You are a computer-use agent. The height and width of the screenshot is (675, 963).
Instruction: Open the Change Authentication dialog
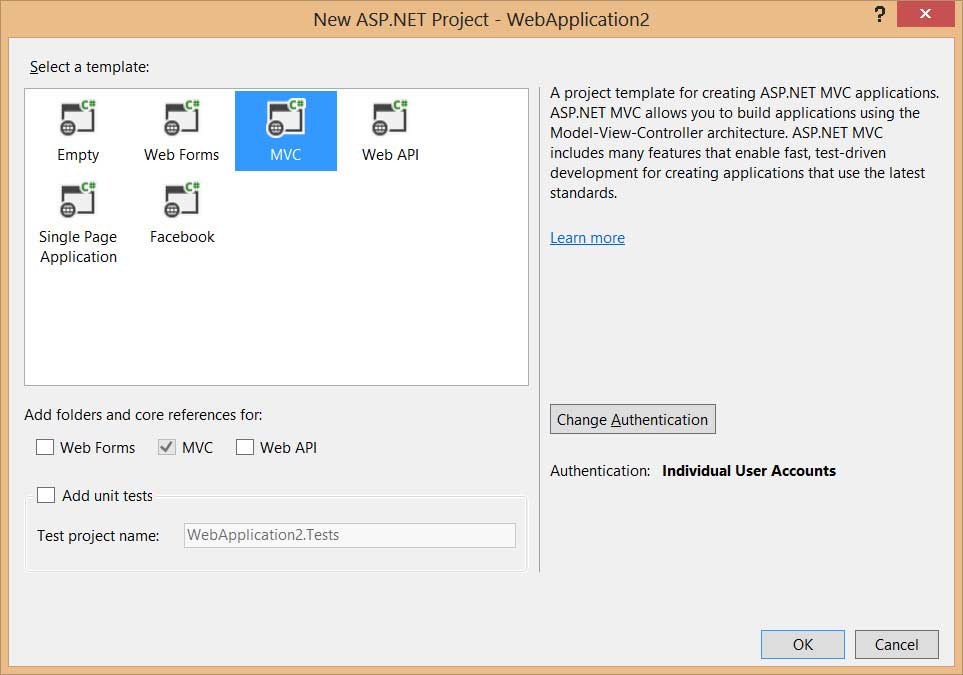(633, 419)
